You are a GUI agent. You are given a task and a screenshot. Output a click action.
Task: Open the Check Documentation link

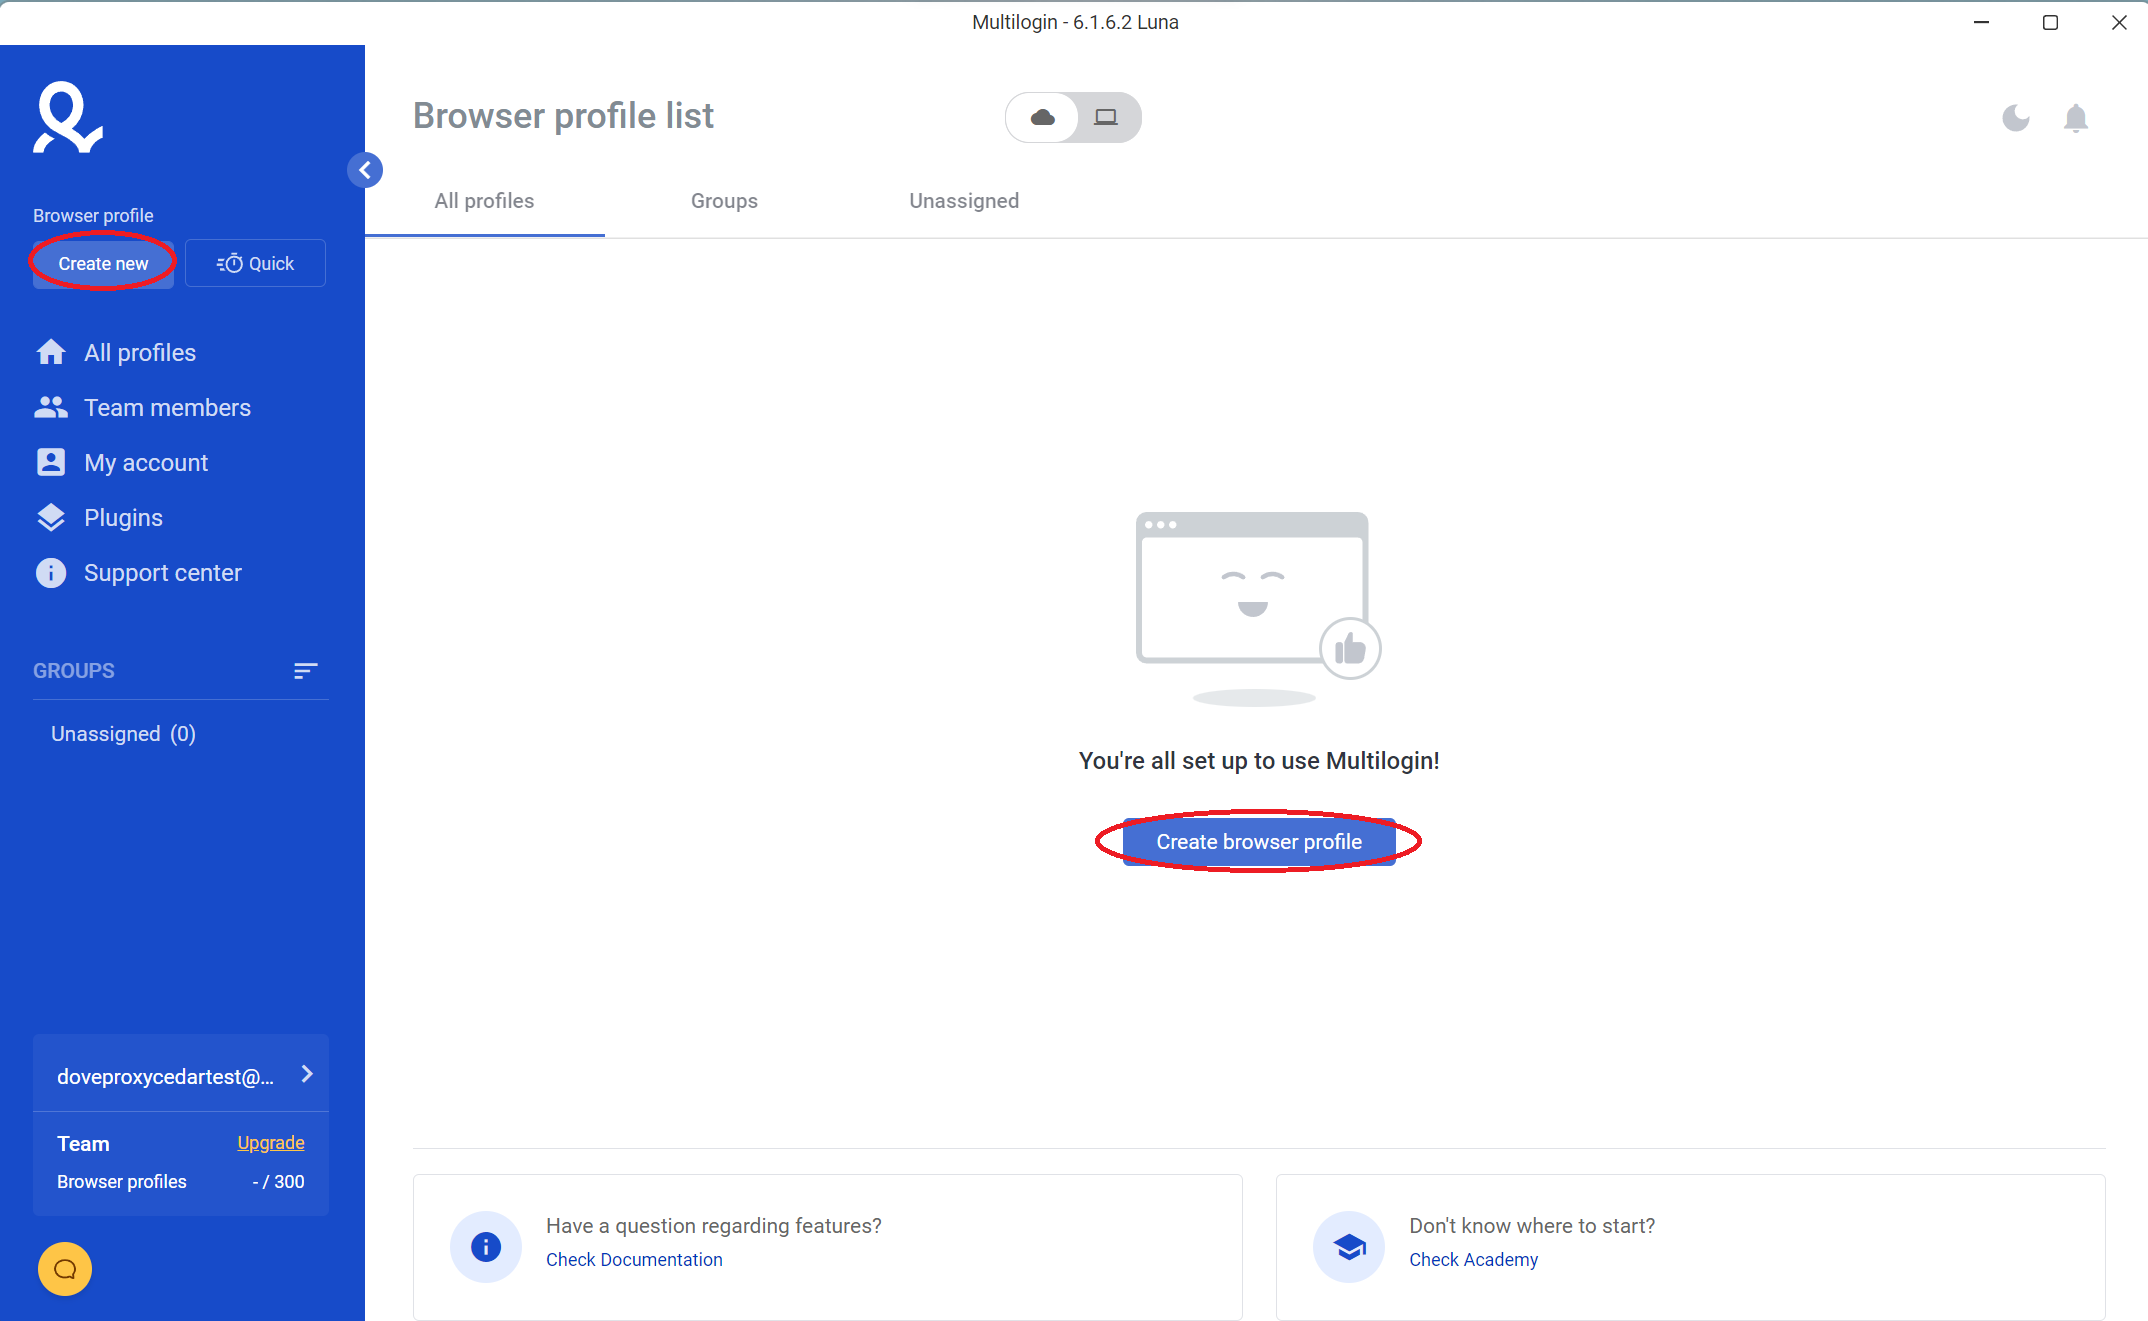(x=634, y=1259)
